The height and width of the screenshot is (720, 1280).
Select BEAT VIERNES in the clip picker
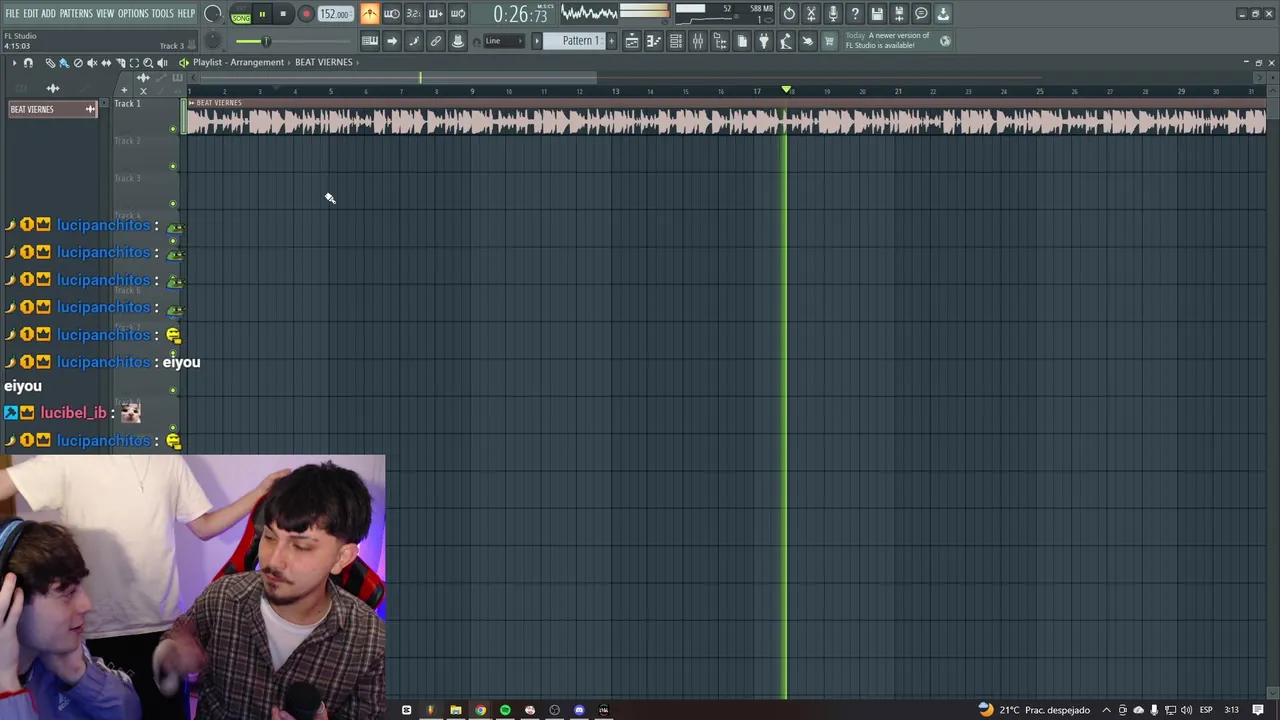[52, 109]
